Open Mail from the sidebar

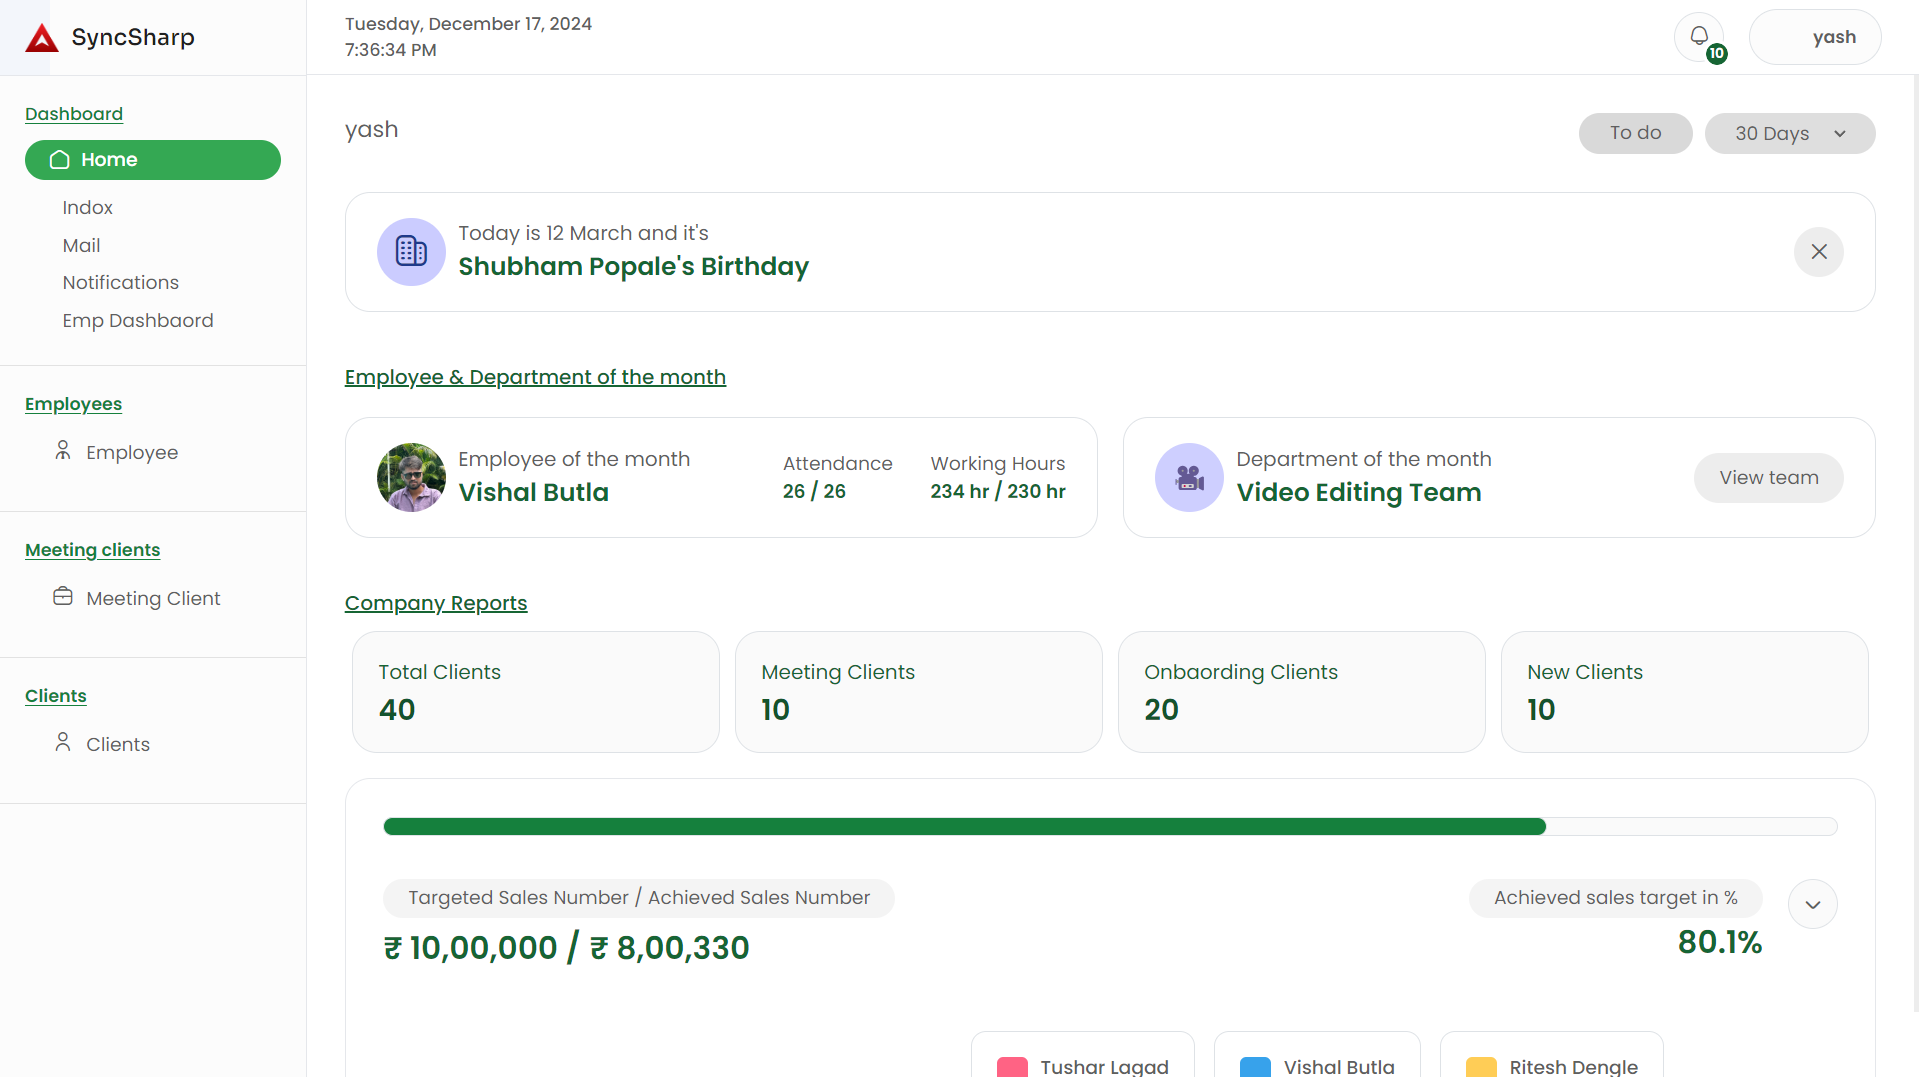coord(81,246)
